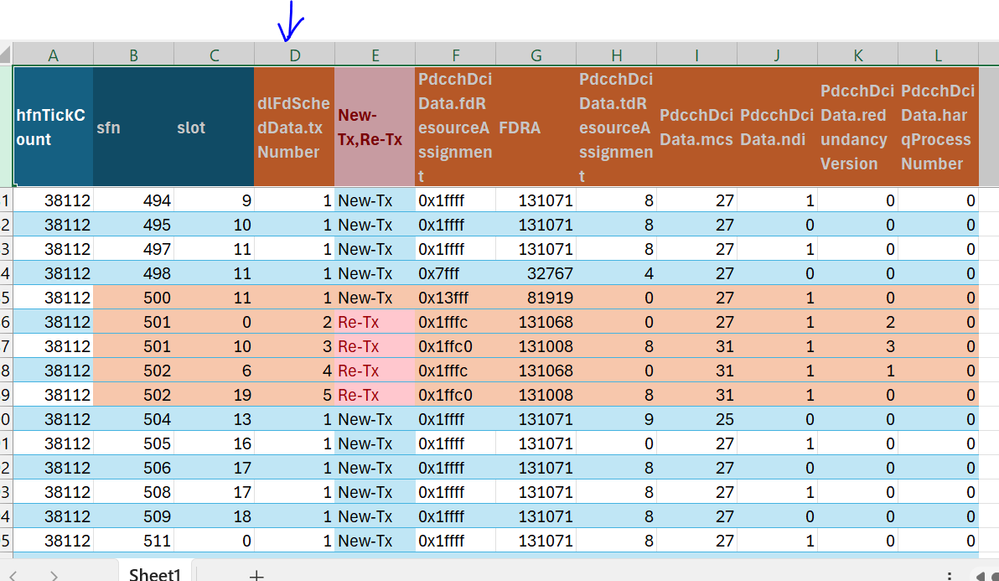
Task: Select column G header
Action: [x=536, y=55]
